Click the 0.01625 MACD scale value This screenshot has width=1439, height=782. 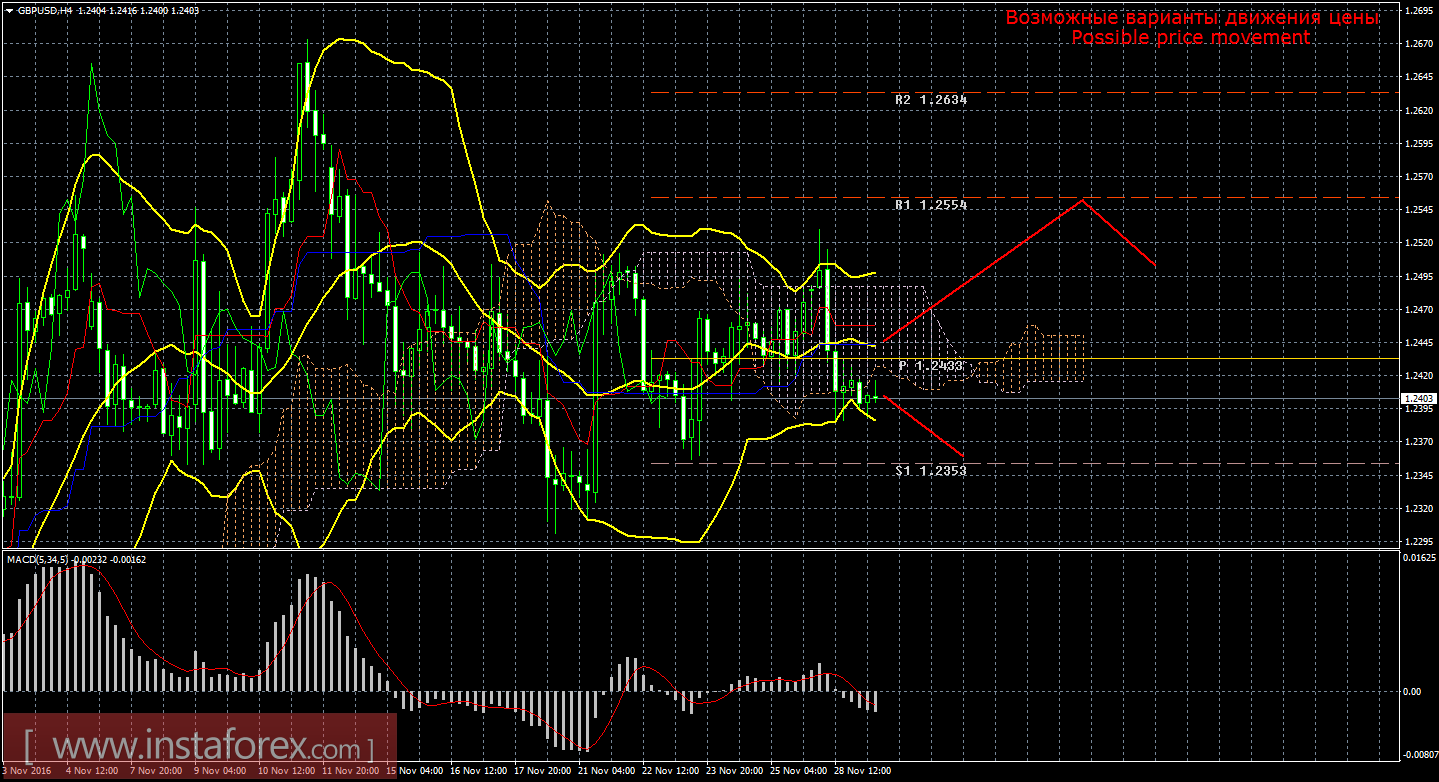[1420, 558]
